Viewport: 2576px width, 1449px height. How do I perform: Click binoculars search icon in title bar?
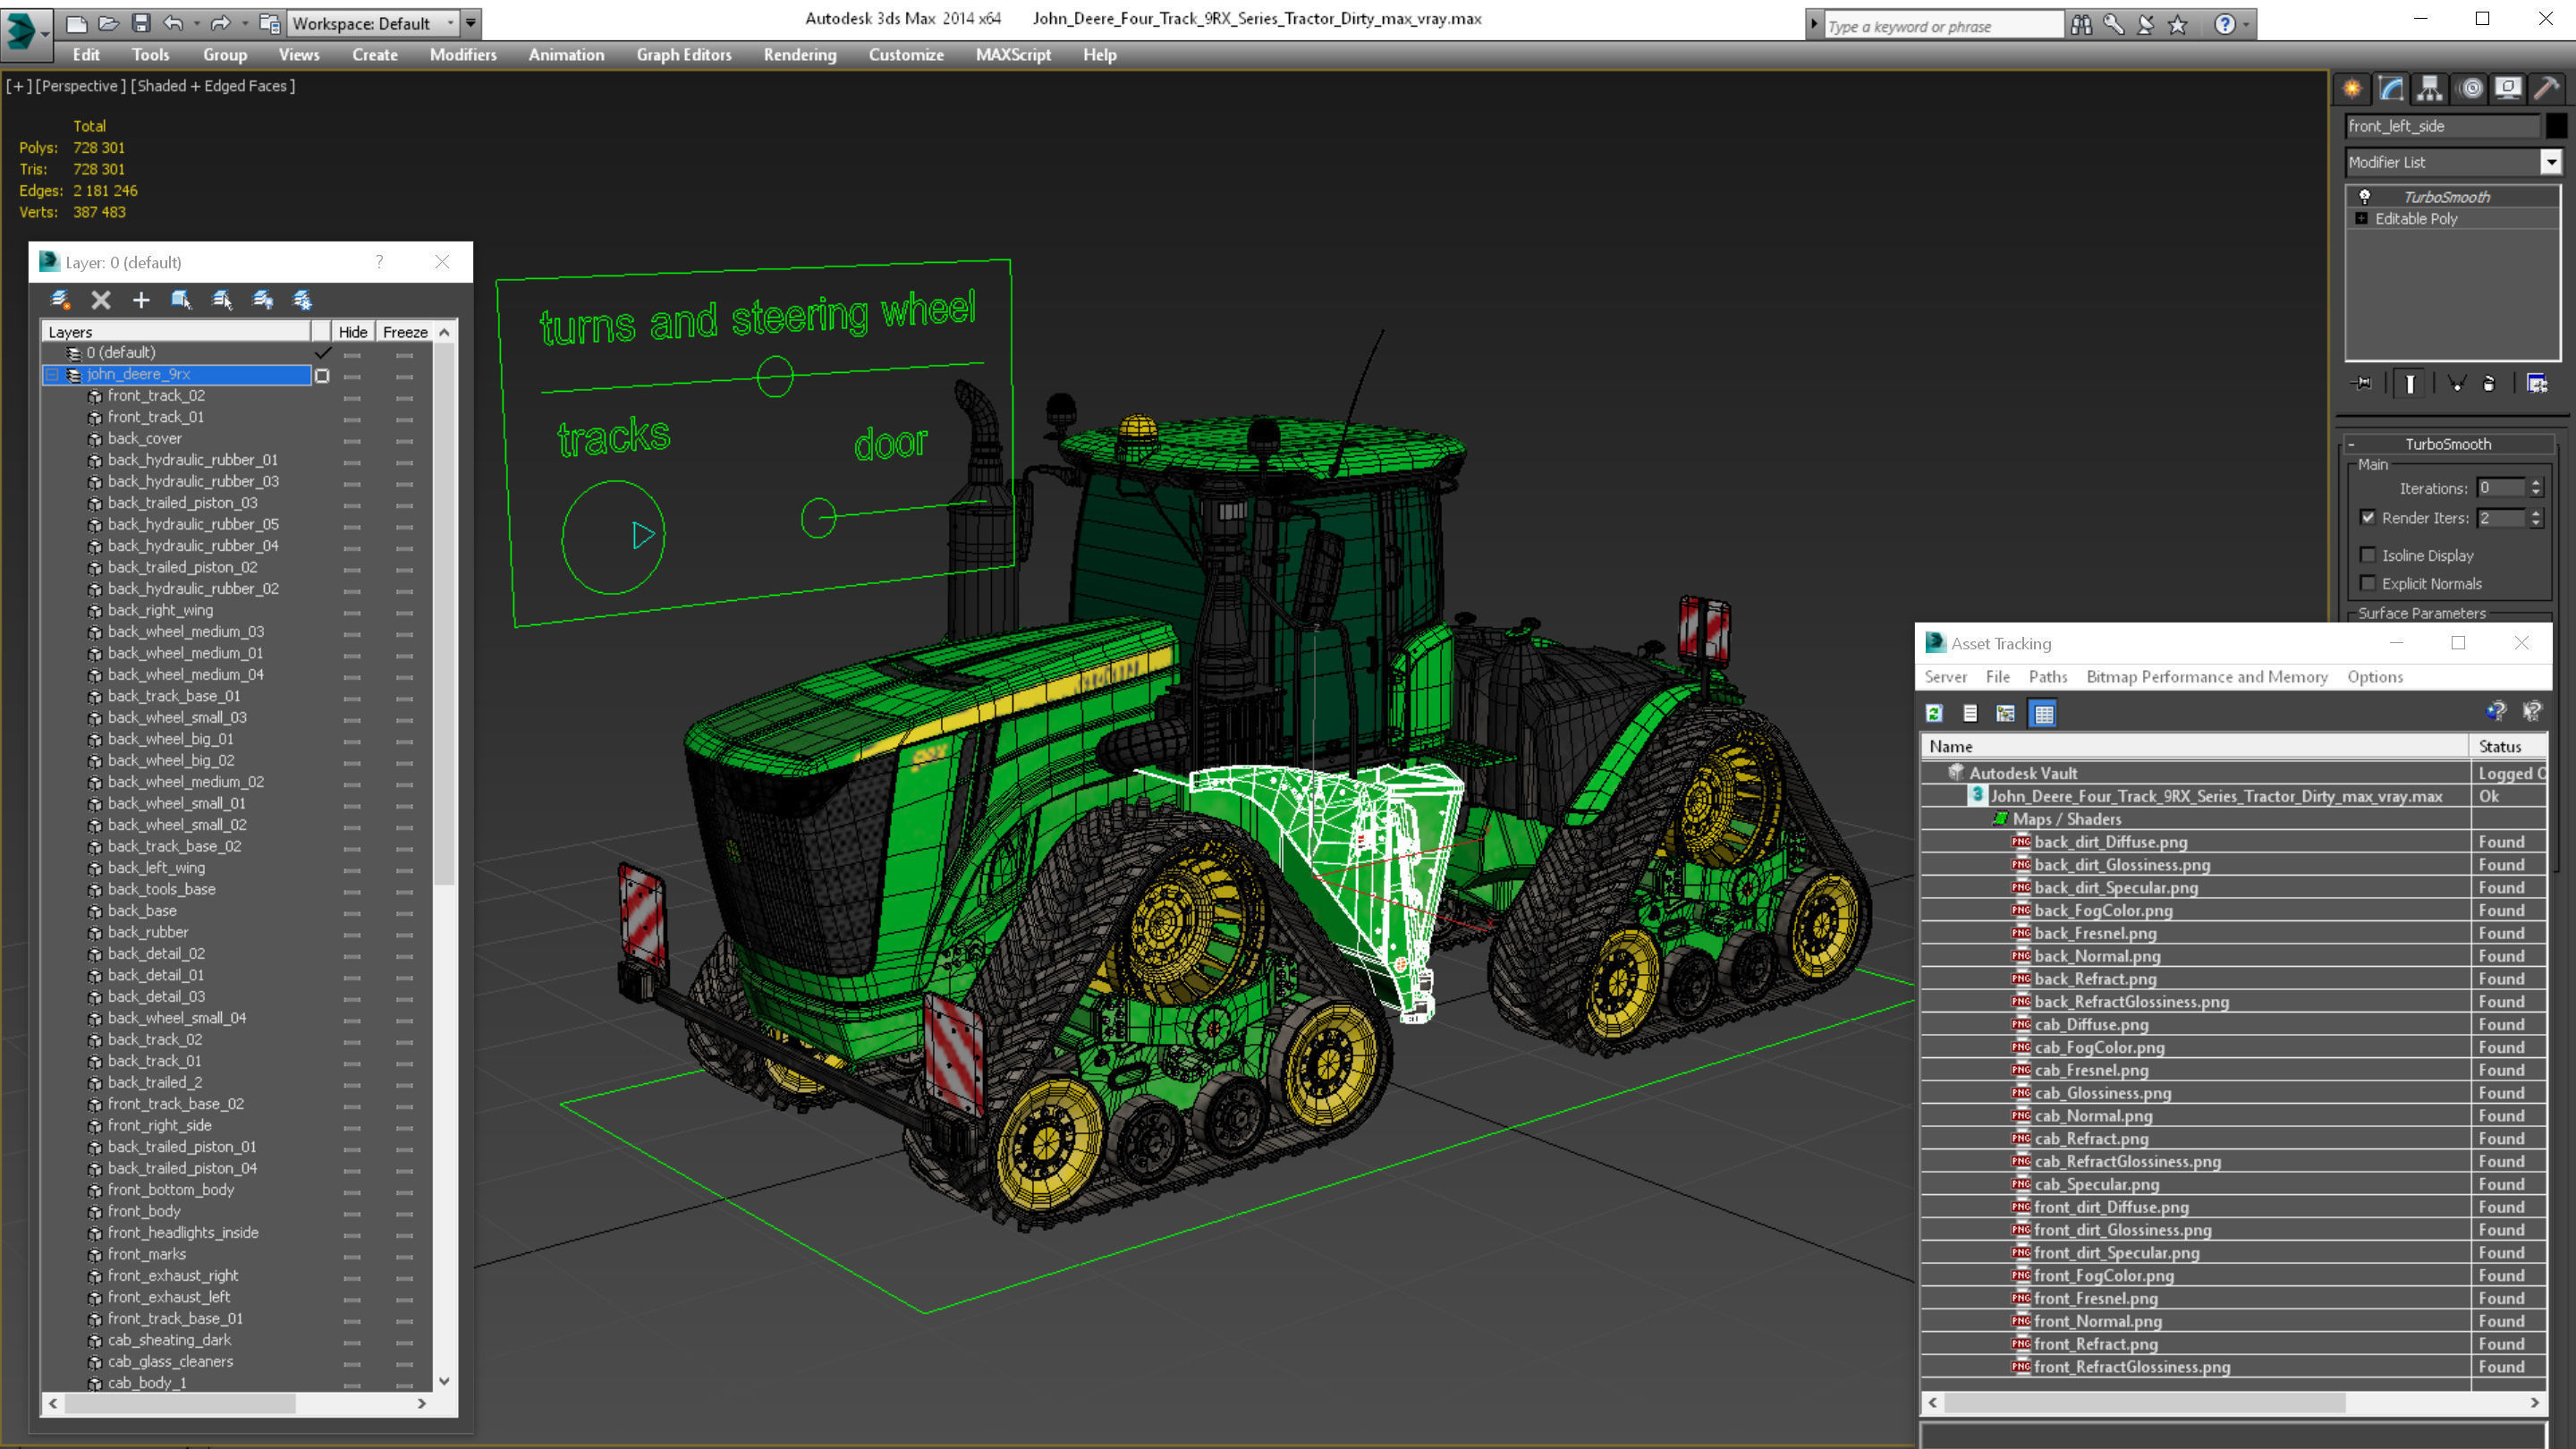[2081, 24]
